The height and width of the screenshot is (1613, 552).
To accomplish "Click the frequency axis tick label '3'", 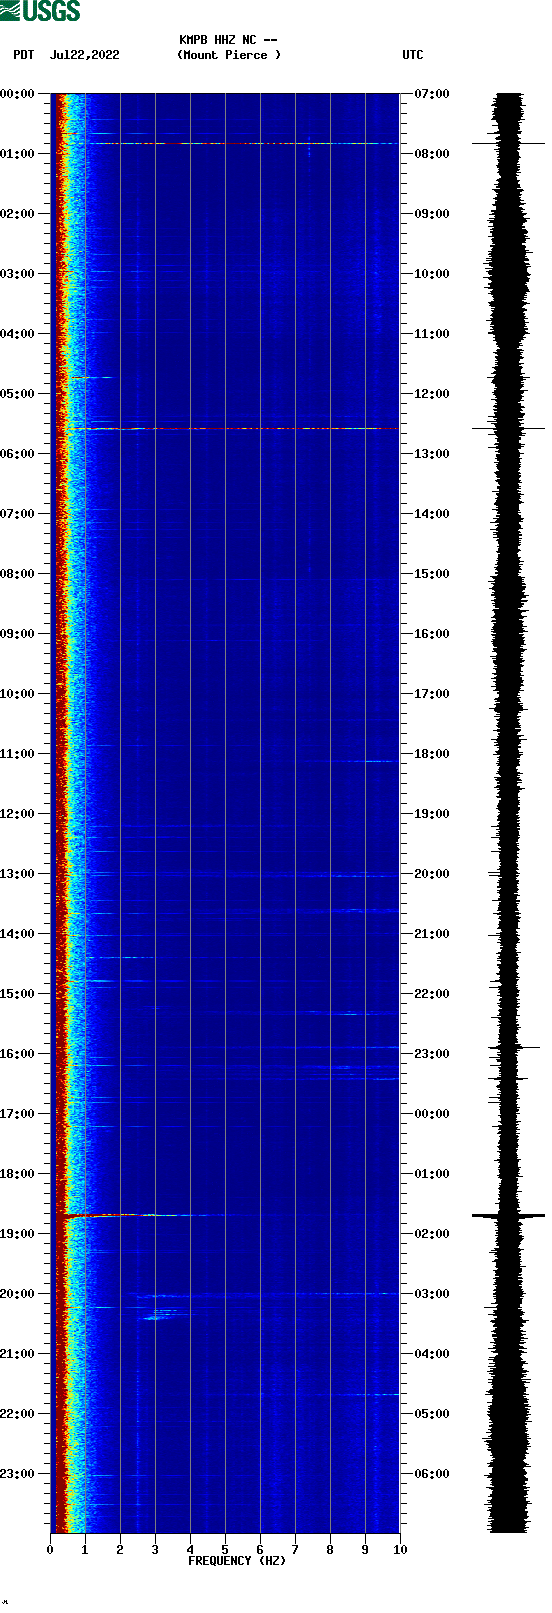I will [155, 1550].
